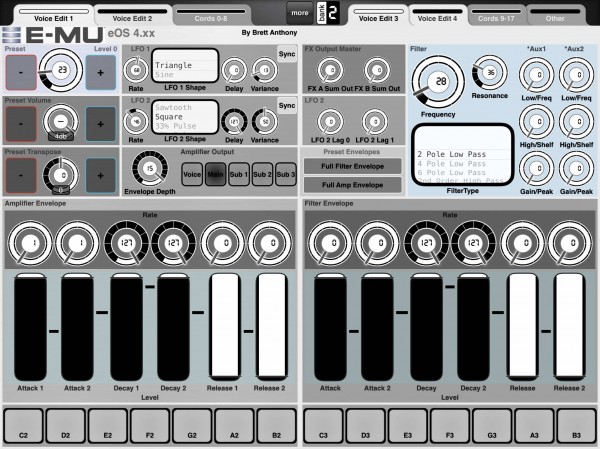
Task: Choose 4 Pole Low Pass filter type
Action: pyautogui.click(x=452, y=163)
